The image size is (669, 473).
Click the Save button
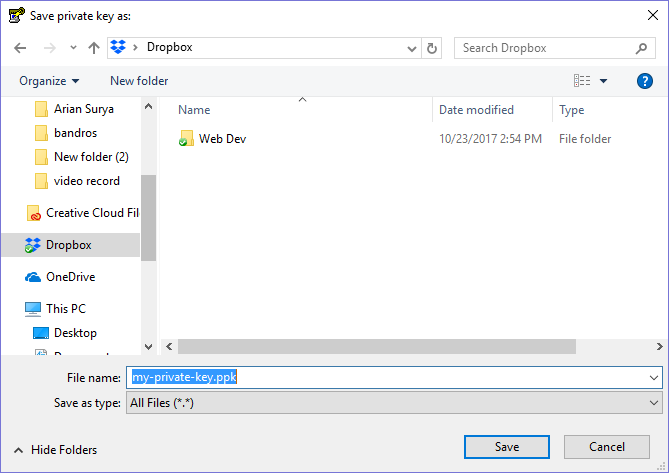point(507,447)
